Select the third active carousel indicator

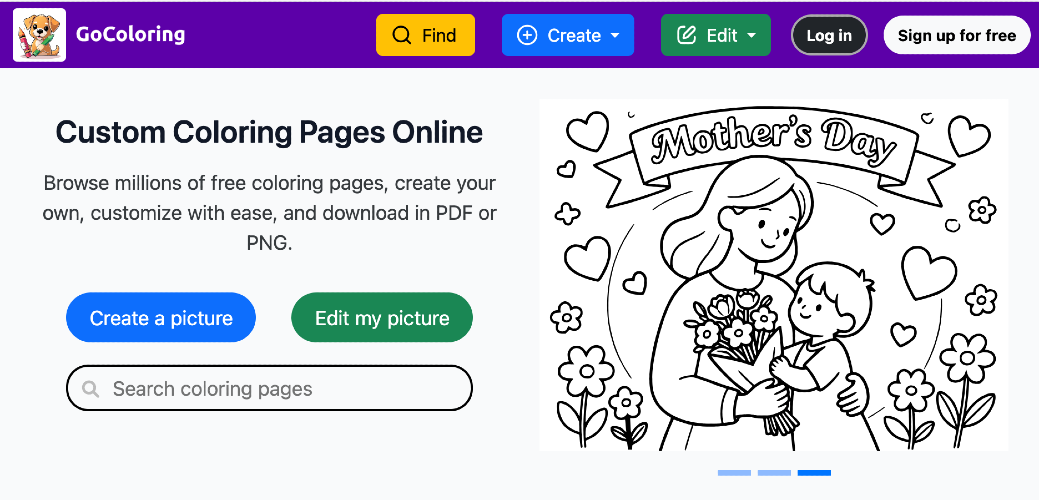814,473
